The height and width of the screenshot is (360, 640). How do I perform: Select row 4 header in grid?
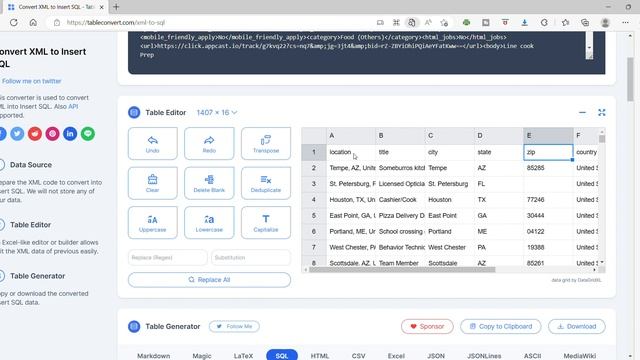[x=314, y=200]
